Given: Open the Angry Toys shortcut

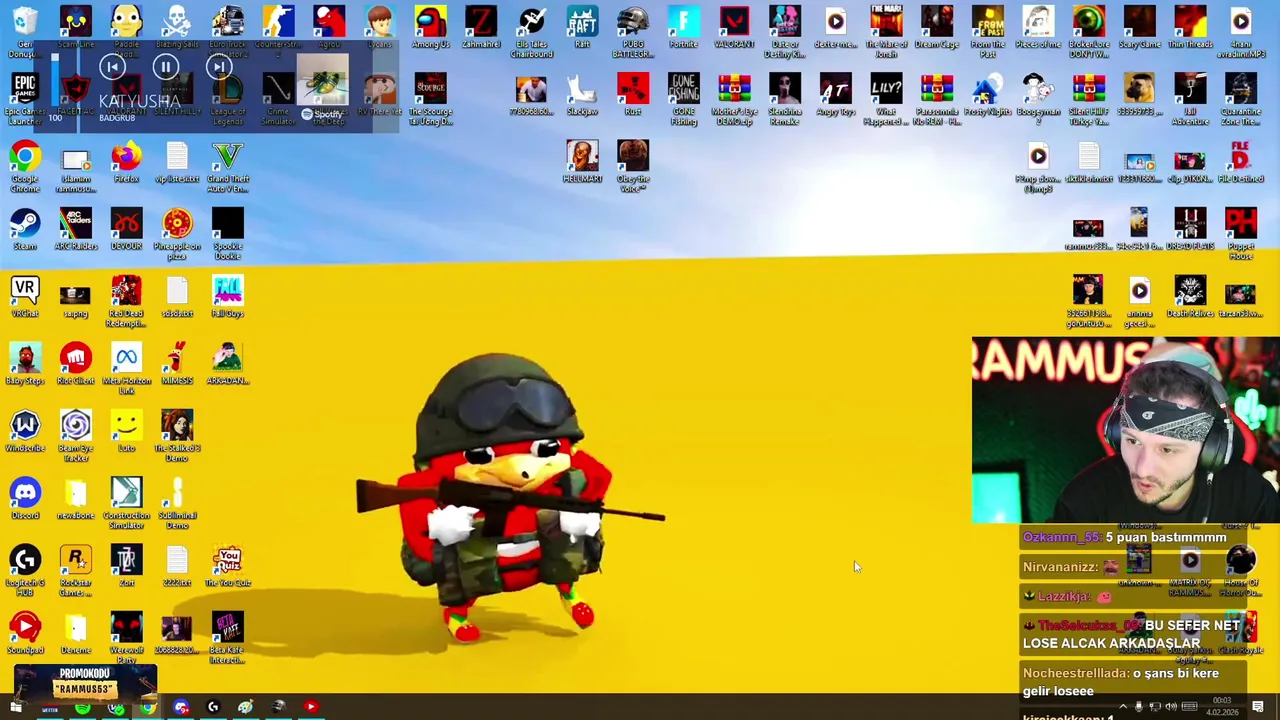Looking at the screenshot, I should tap(835, 95).
